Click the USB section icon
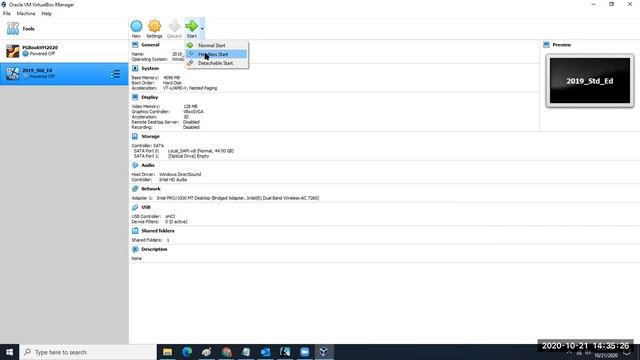Image resolution: width=640 pixels, height=360 pixels. pyautogui.click(x=135, y=207)
